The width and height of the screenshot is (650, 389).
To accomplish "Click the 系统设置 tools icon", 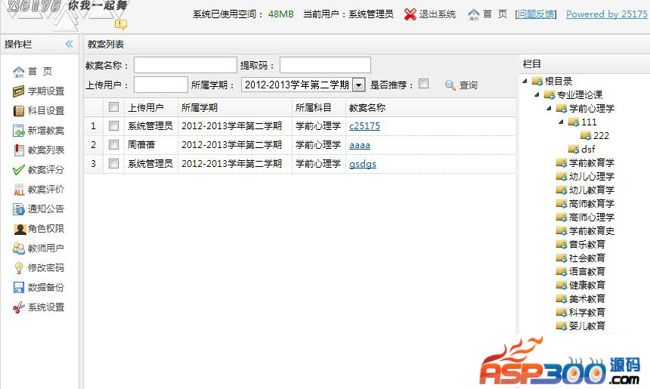I will click(19, 307).
